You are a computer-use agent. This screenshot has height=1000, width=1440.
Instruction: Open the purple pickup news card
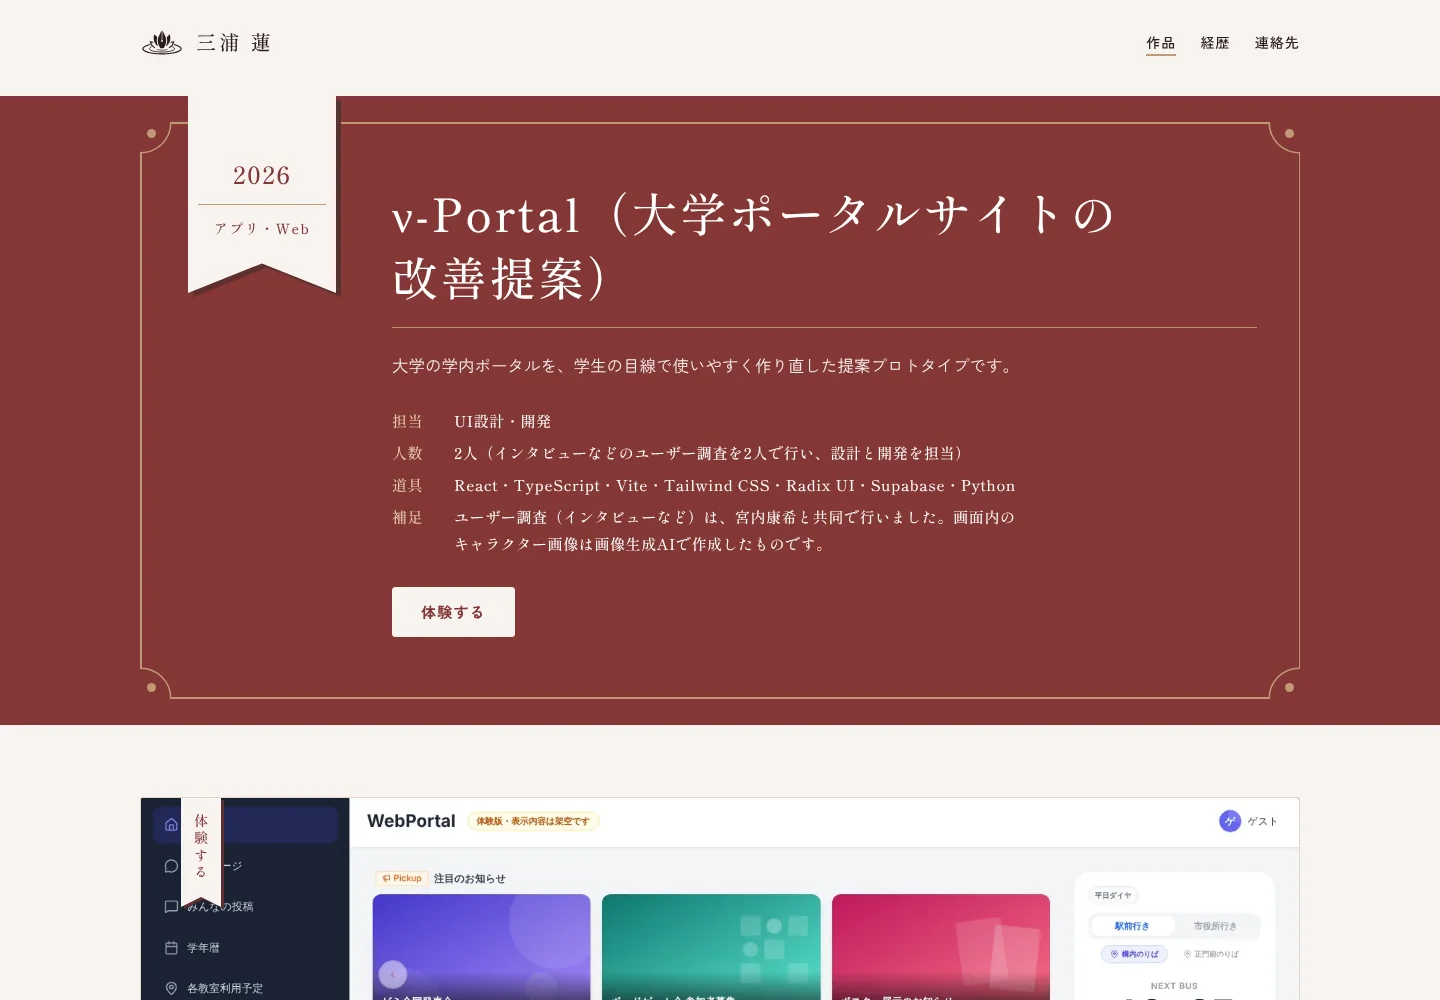tap(482, 947)
